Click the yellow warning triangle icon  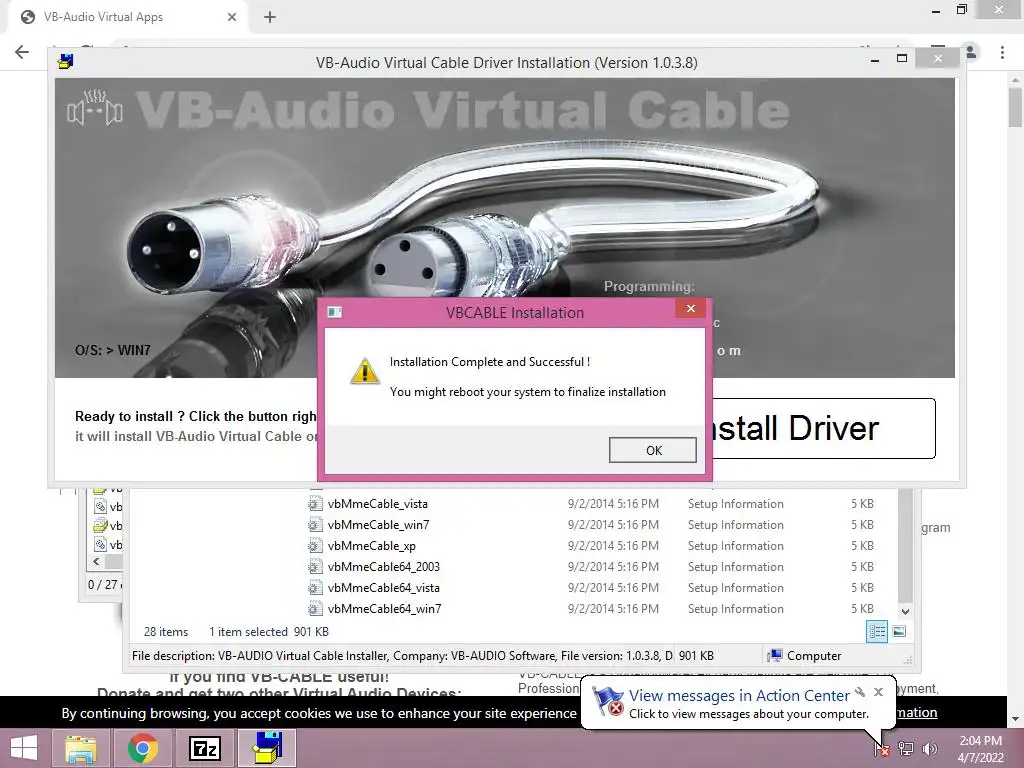click(x=364, y=371)
